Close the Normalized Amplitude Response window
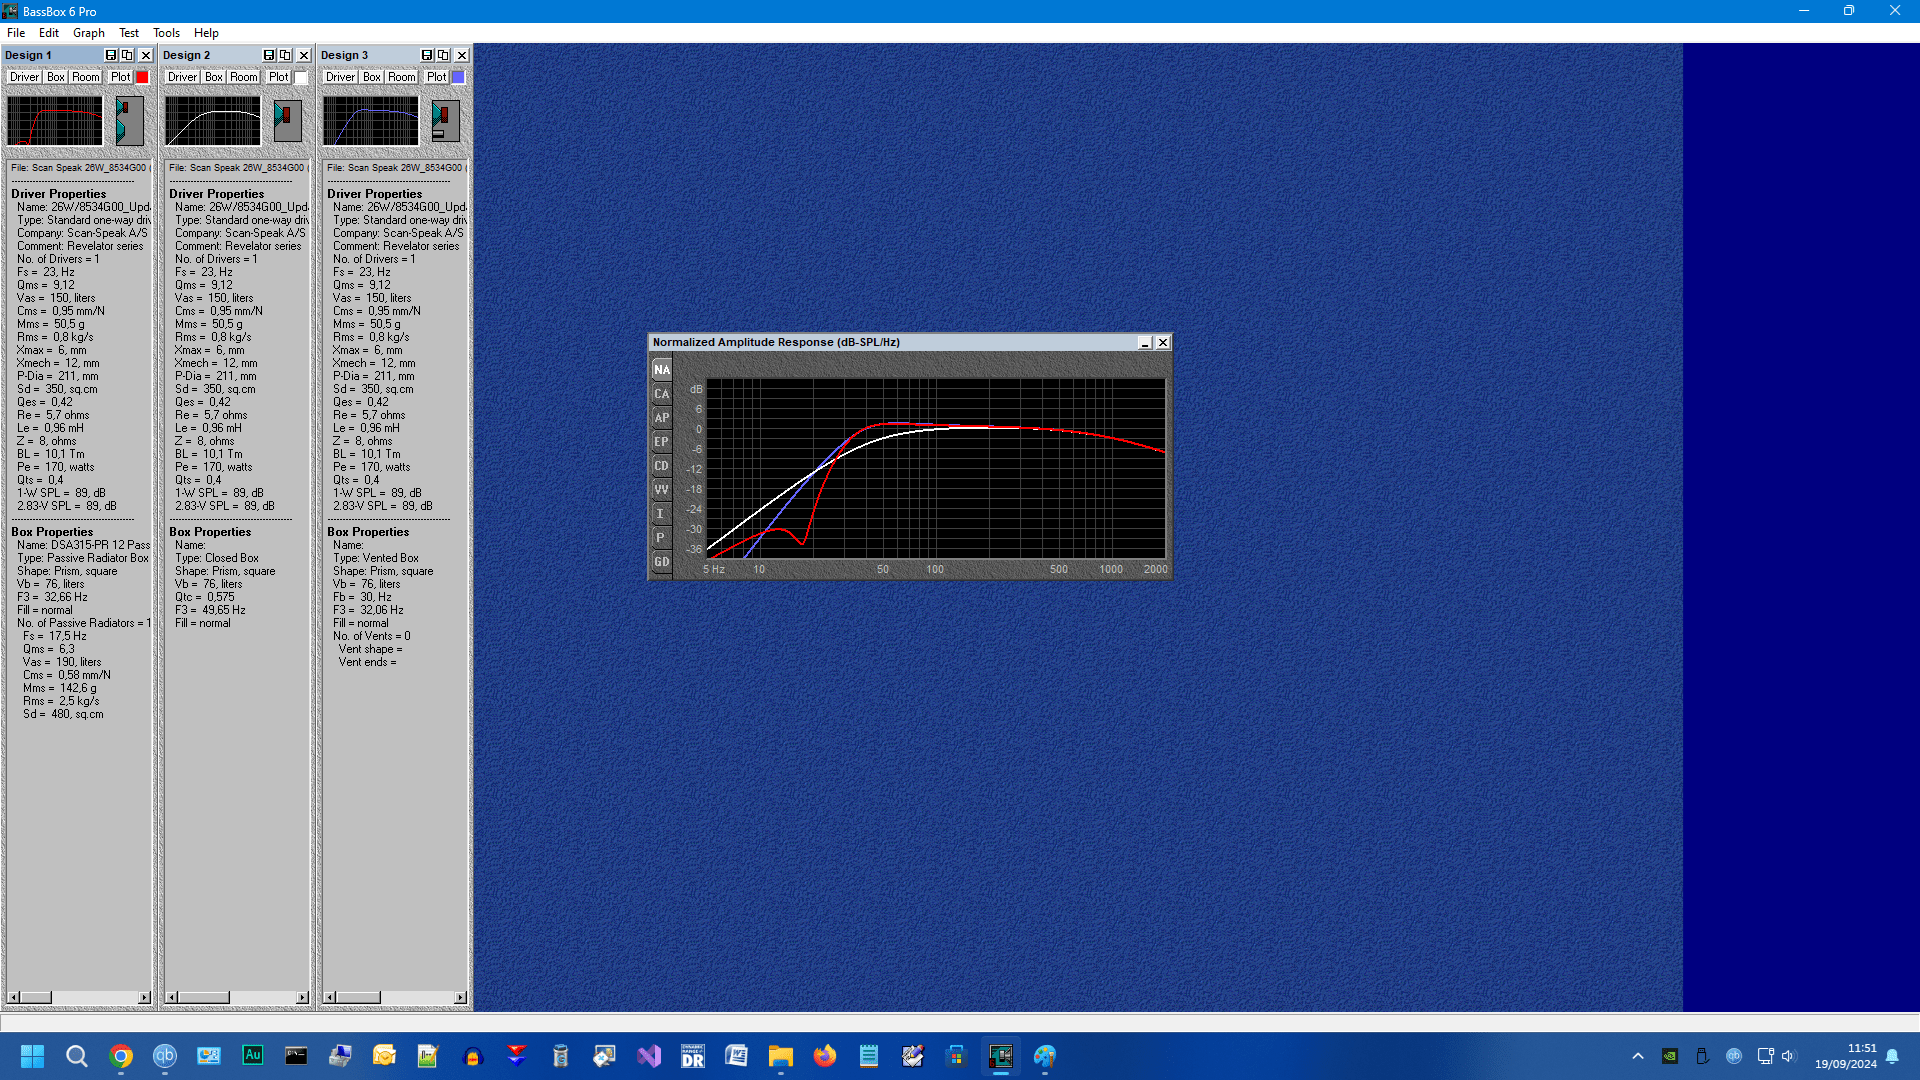This screenshot has height=1080, width=1920. (1163, 343)
